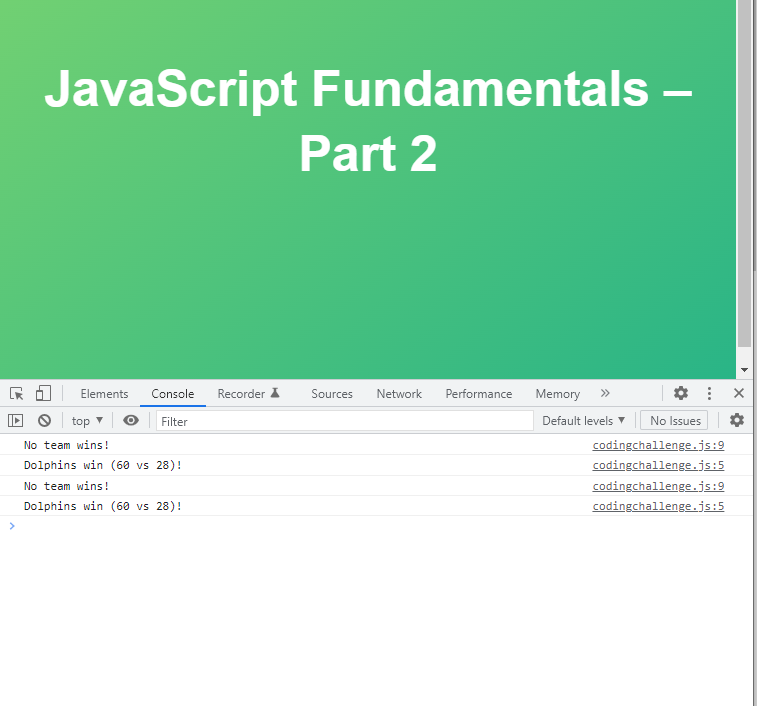Open the Memory tab
The image size is (757, 706).
[558, 394]
